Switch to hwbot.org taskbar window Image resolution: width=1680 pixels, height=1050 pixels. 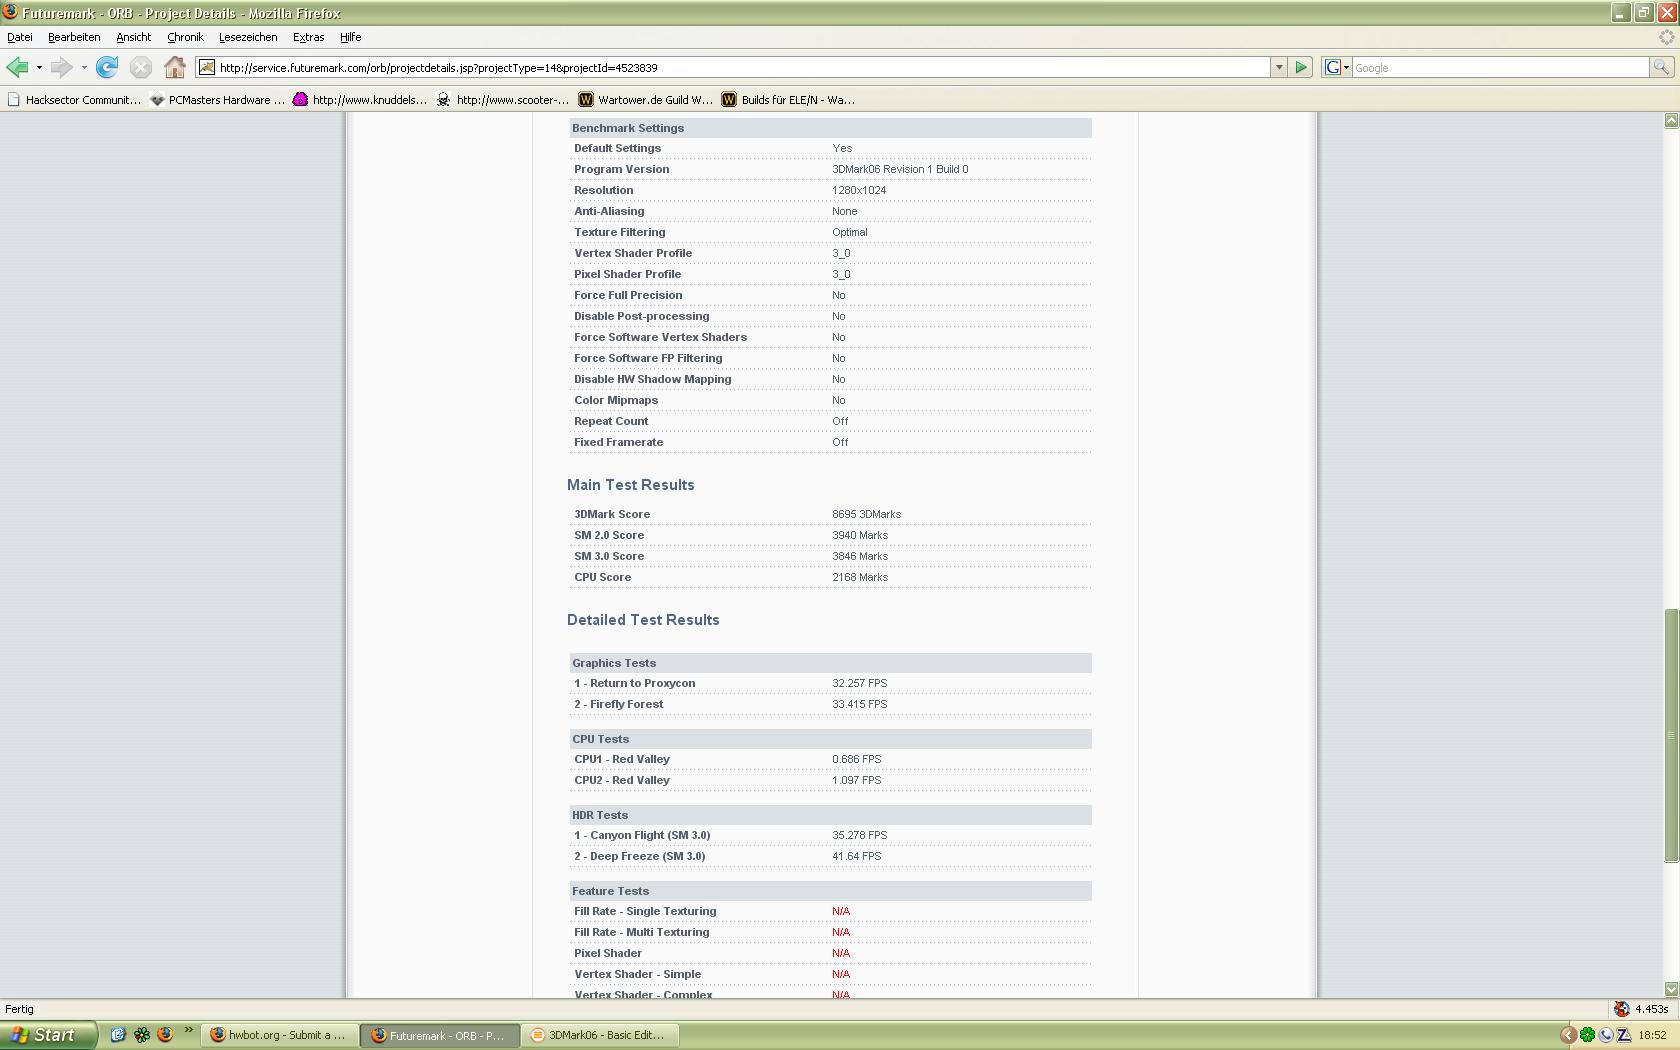point(278,1035)
